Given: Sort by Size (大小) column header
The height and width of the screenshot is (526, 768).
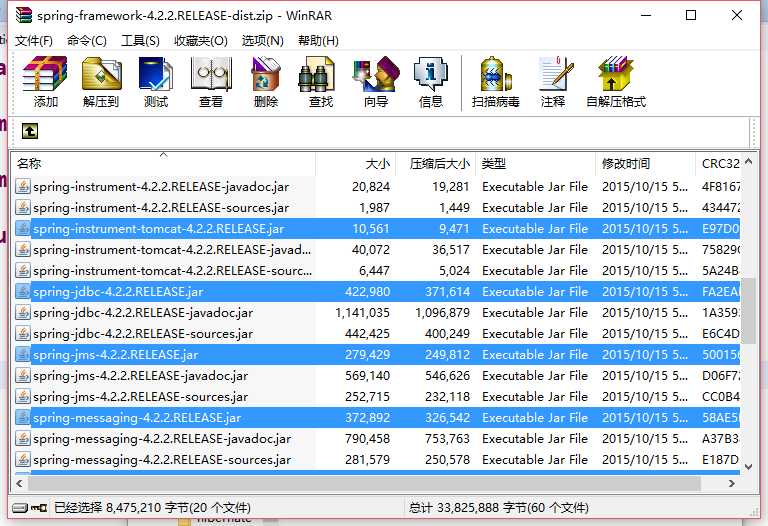Looking at the screenshot, I should click(356, 164).
